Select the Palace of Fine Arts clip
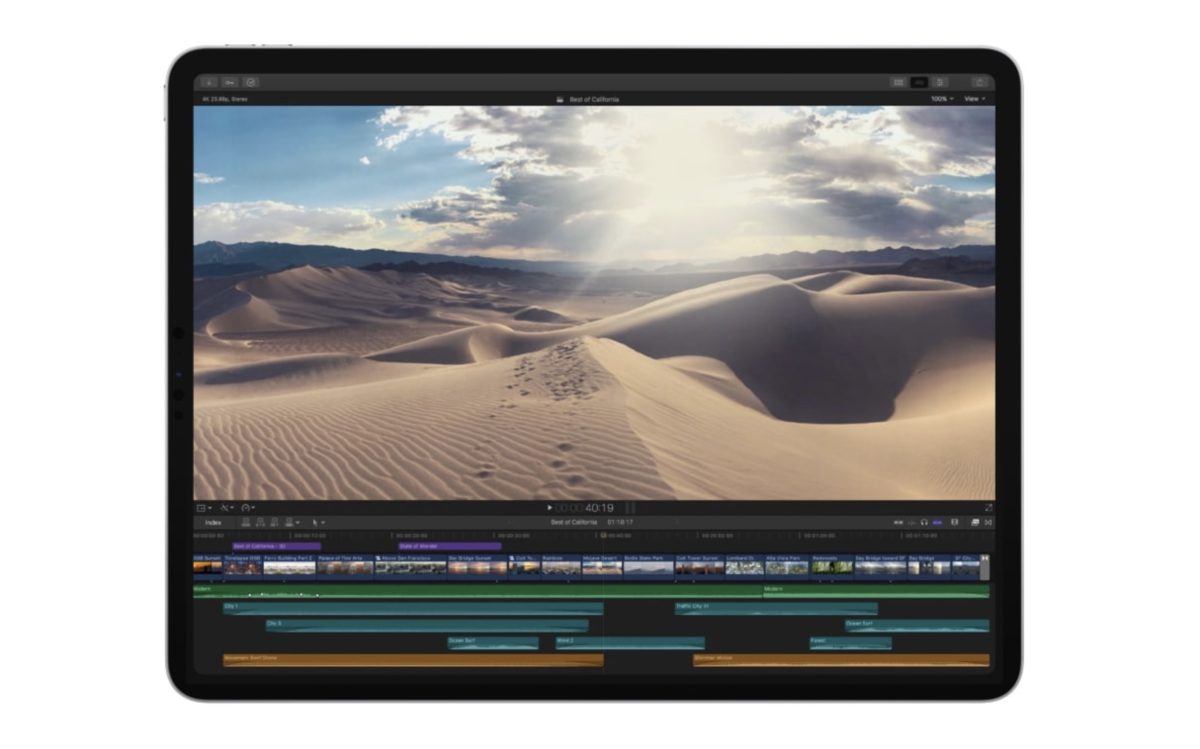 (x=345, y=566)
